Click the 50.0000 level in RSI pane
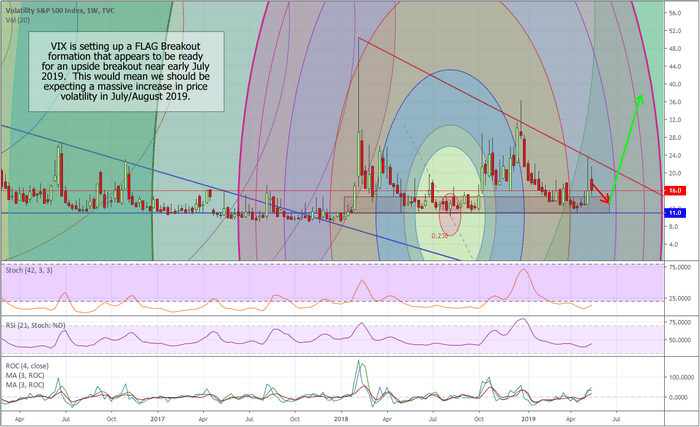700x427 pixels. tap(681, 340)
